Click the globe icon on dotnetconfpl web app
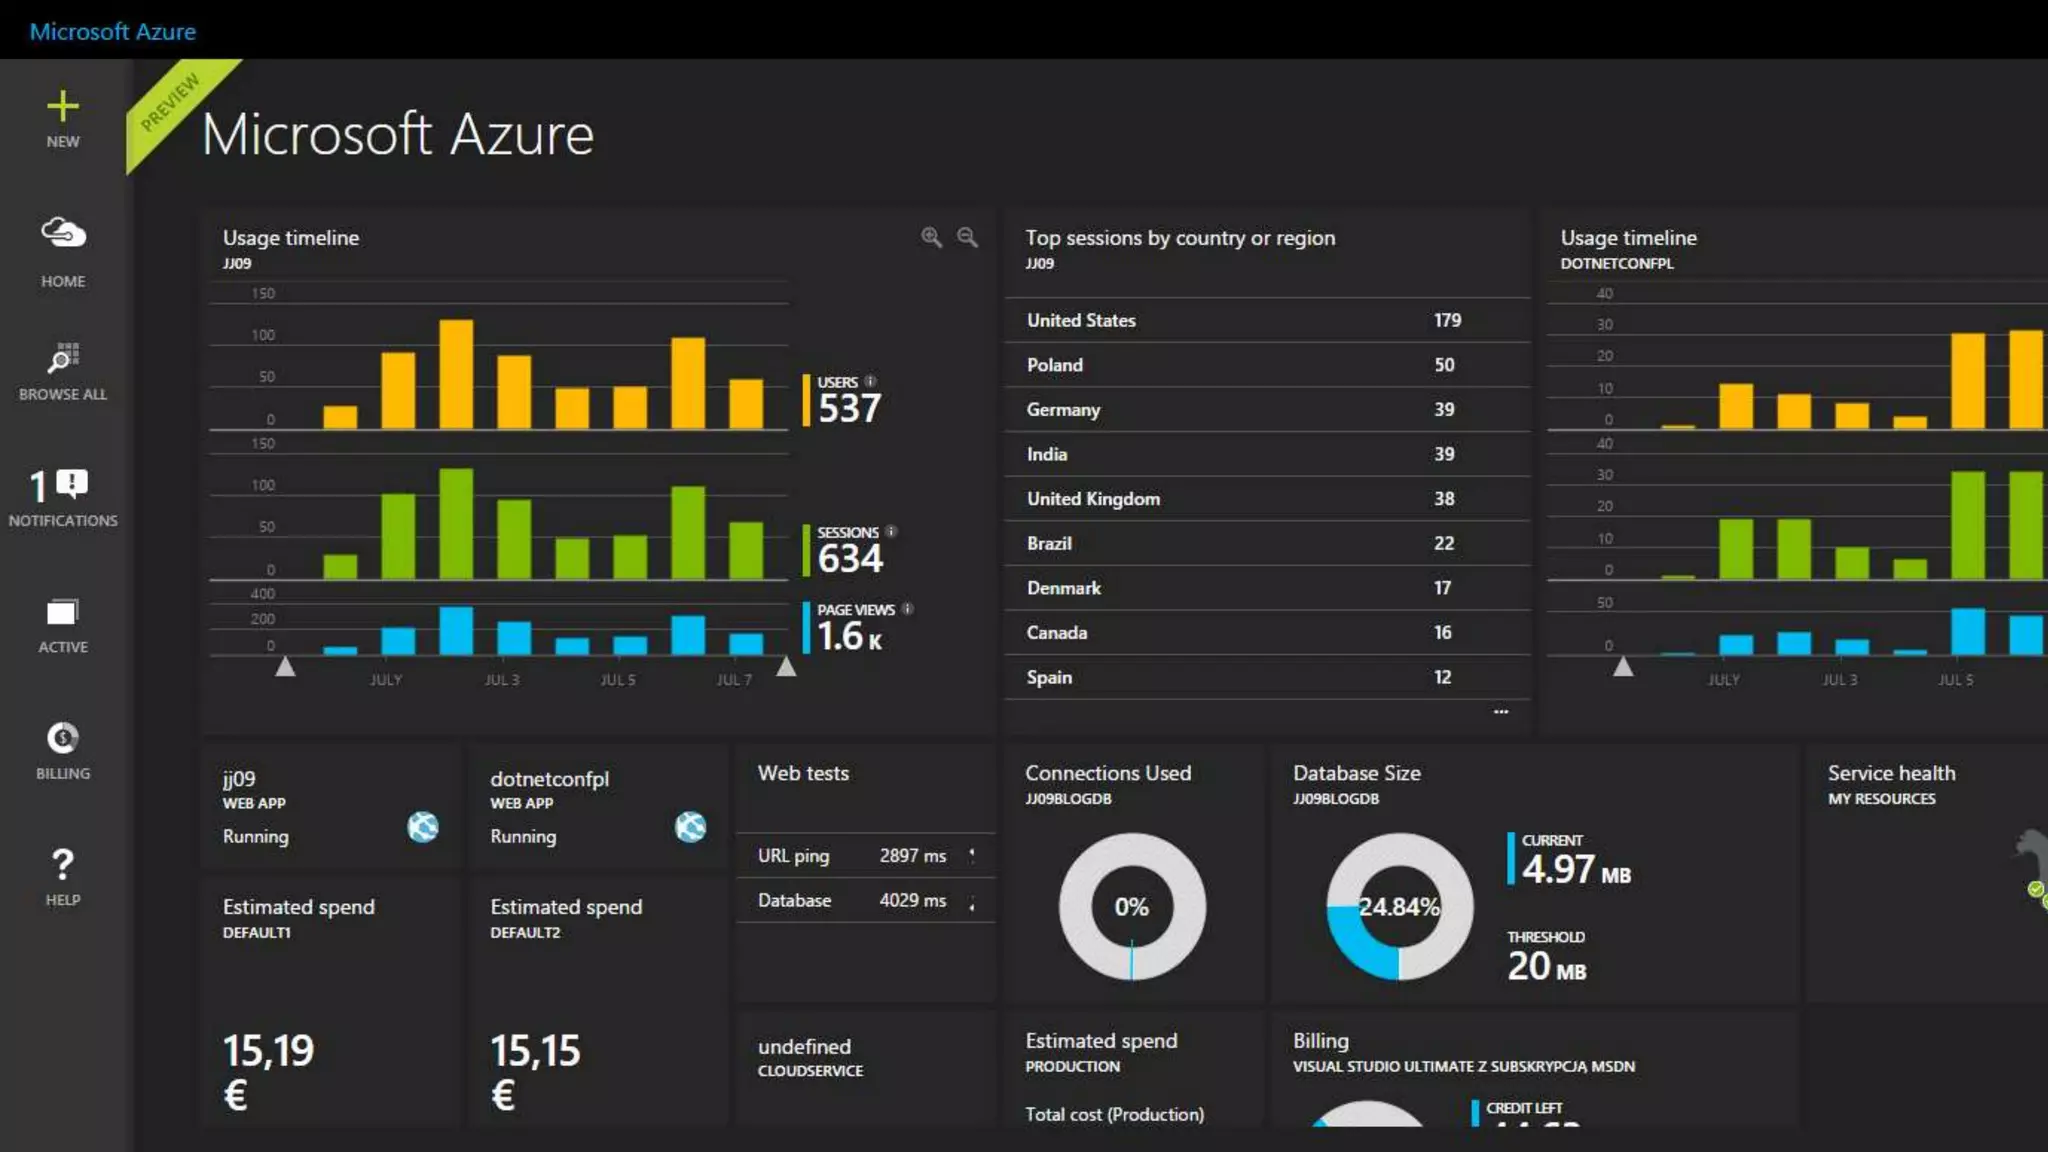 point(690,827)
